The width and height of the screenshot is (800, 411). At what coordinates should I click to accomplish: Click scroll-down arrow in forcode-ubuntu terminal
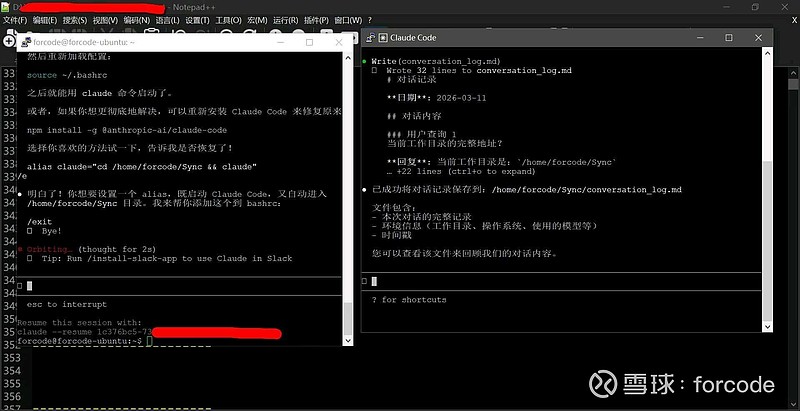click(x=348, y=340)
